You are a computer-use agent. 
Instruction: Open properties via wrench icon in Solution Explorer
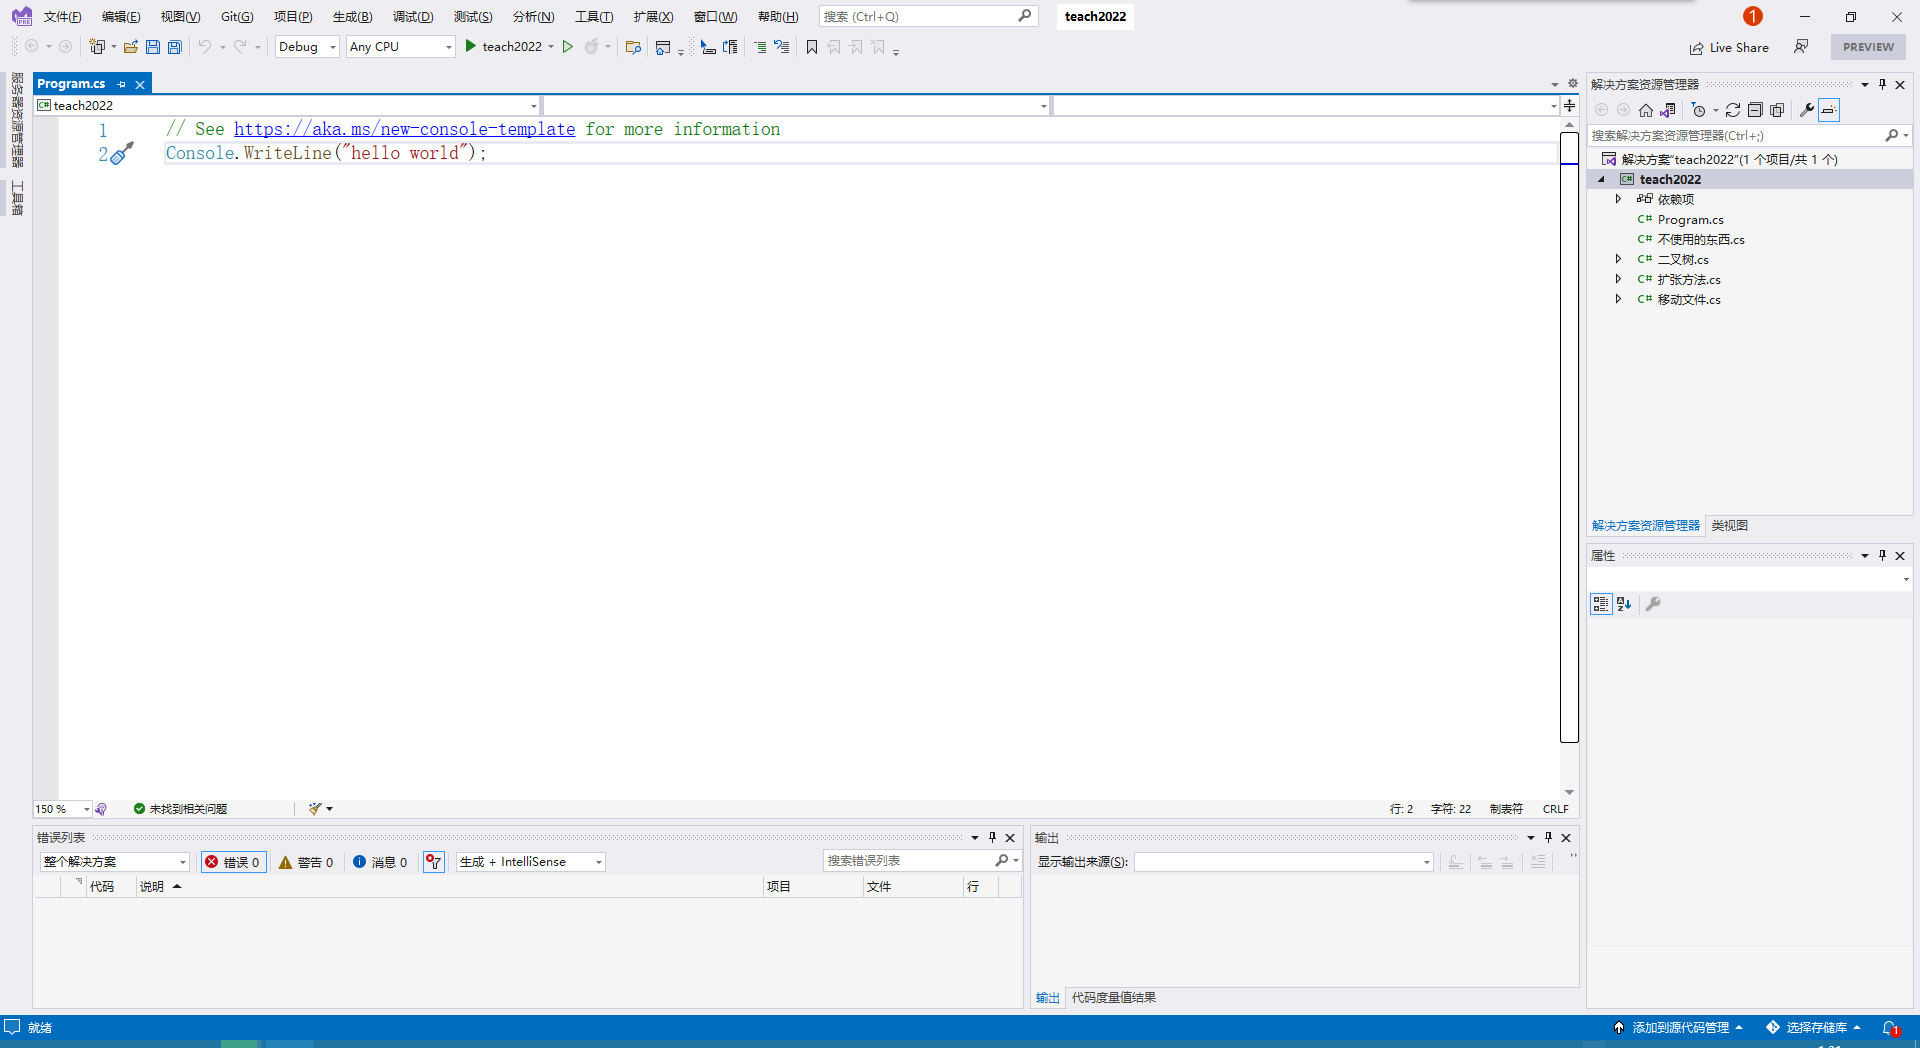point(1806,110)
